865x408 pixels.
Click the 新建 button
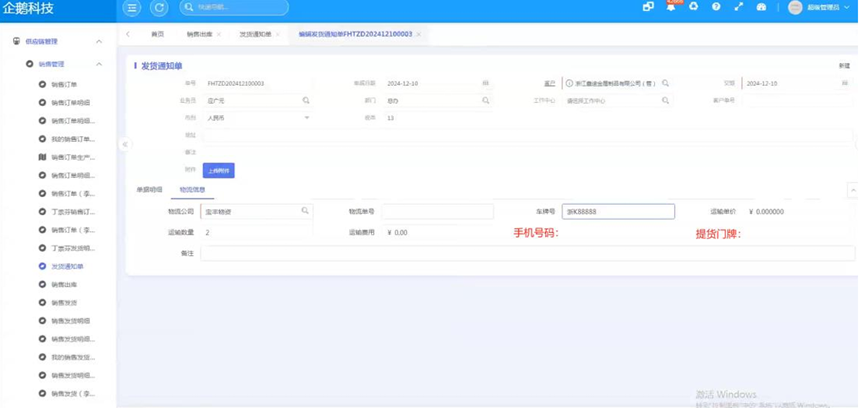pos(844,66)
